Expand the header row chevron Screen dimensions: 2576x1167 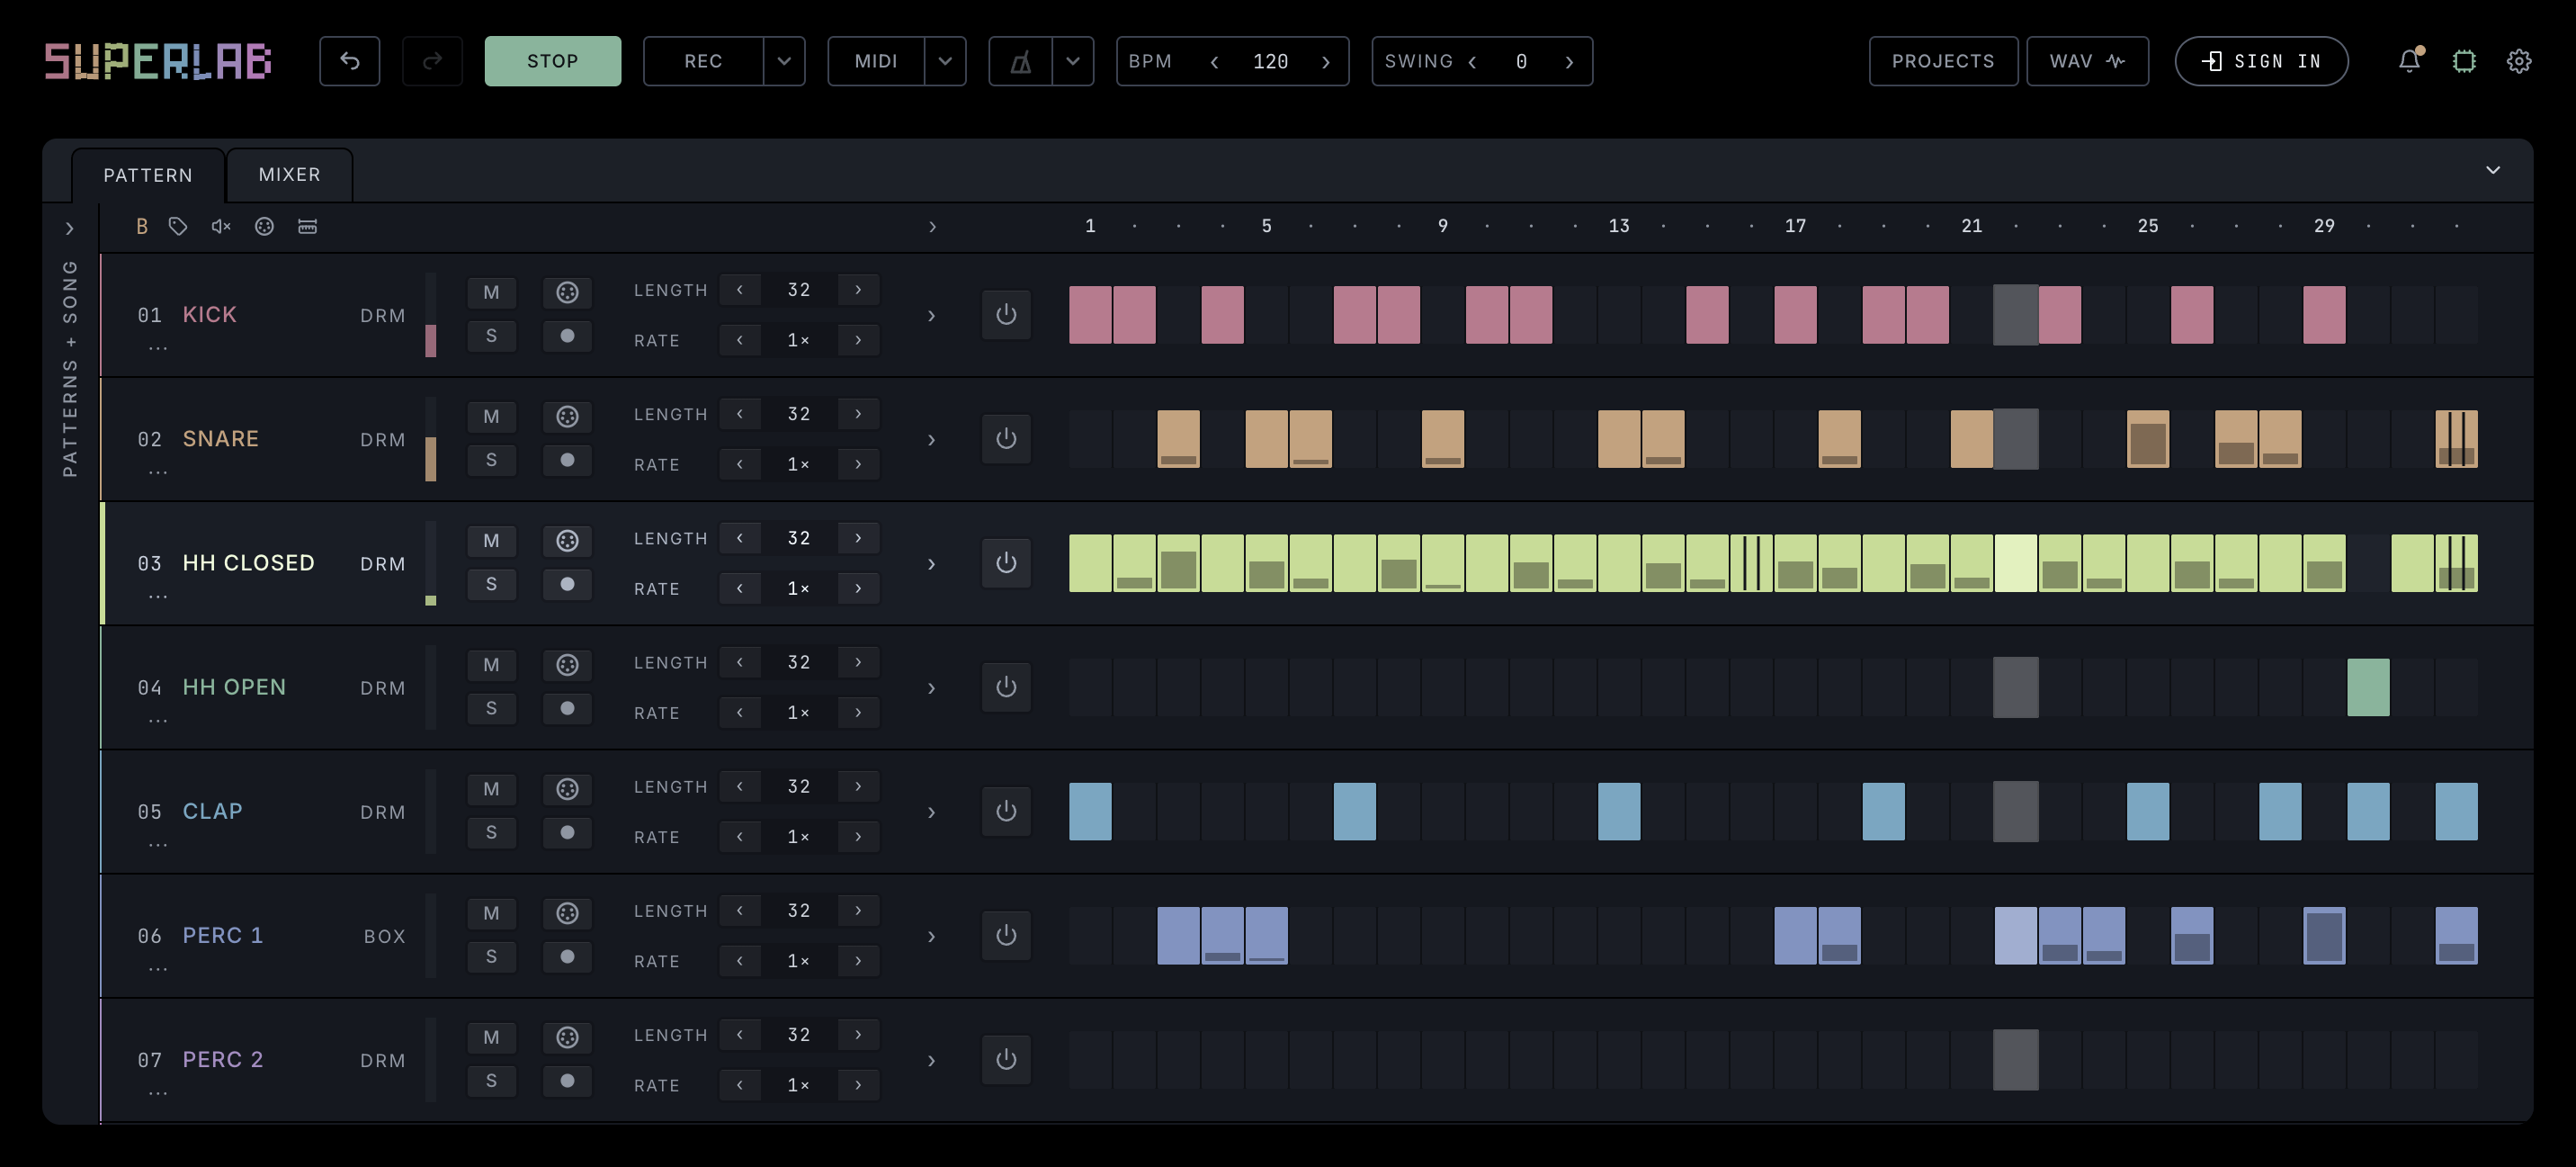tap(932, 227)
